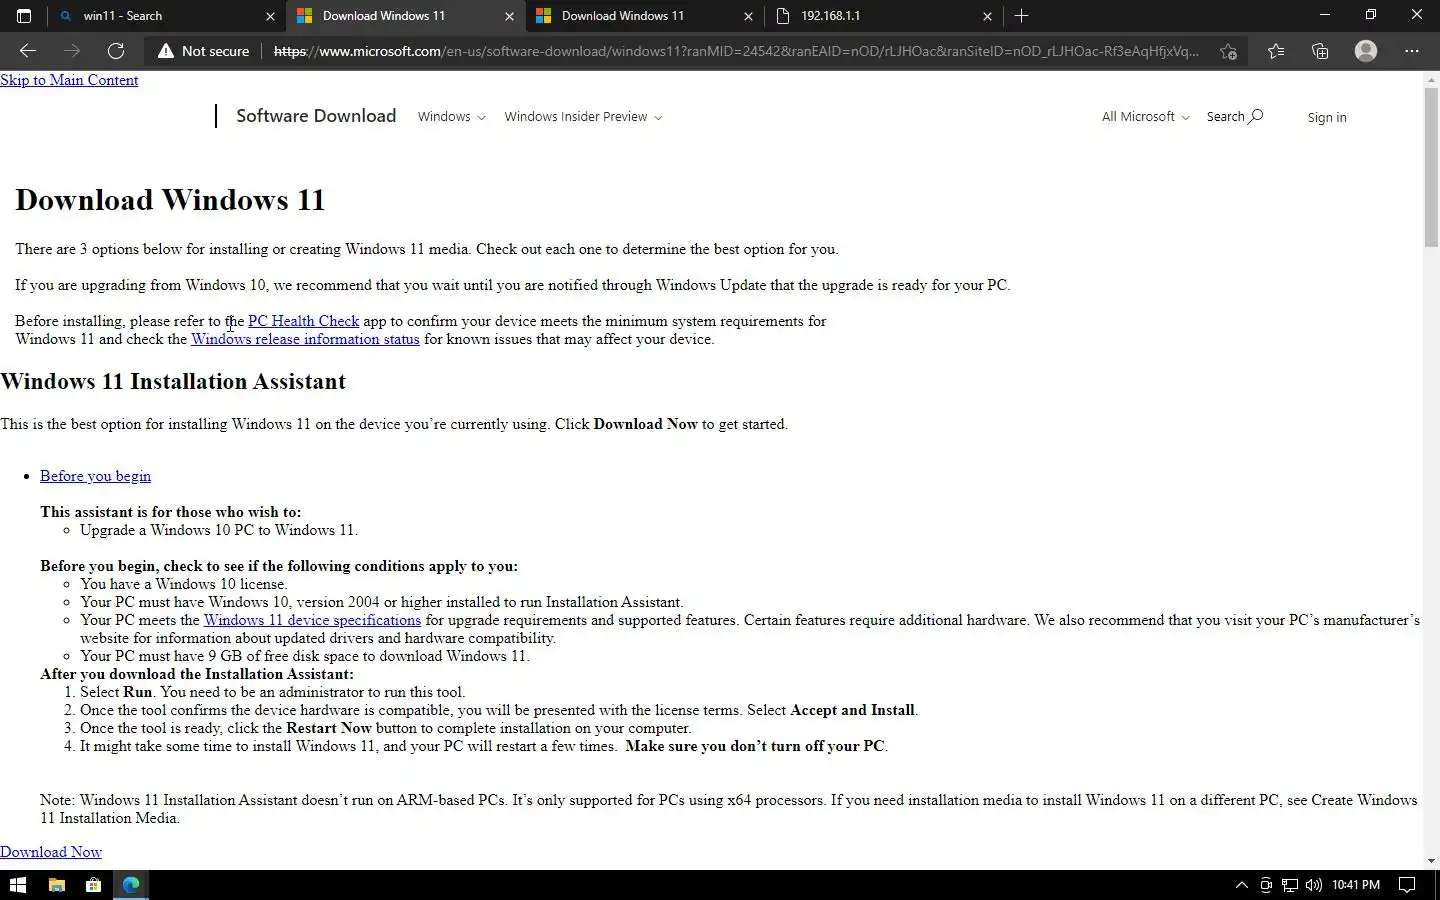Open Windows 11 device specifications link
The image size is (1440, 900).
point(312,620)
